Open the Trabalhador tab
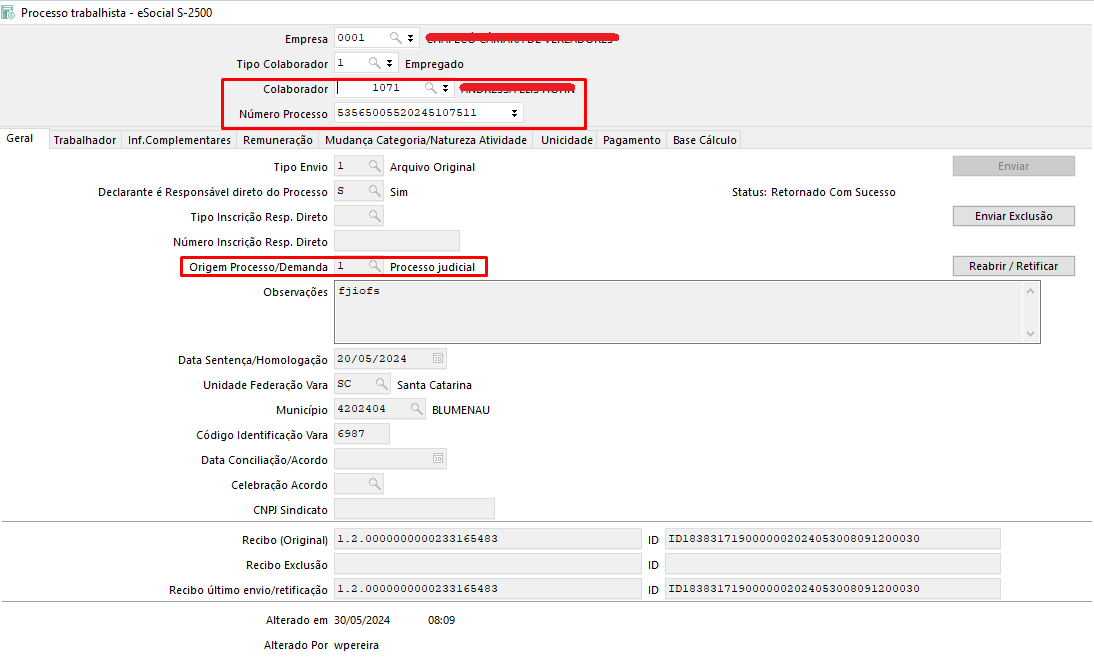 (85, 140)
